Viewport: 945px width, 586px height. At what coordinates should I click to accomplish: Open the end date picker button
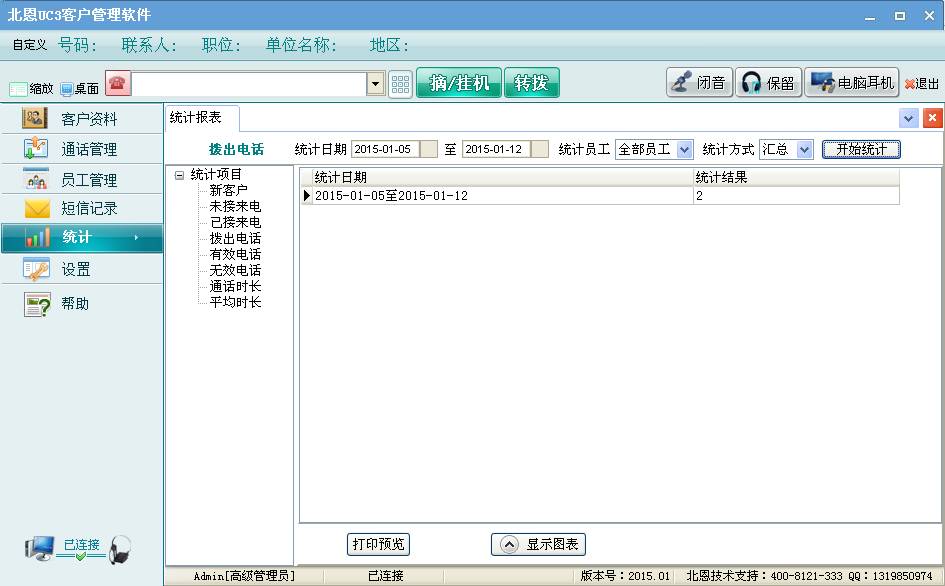coord(540,149)
